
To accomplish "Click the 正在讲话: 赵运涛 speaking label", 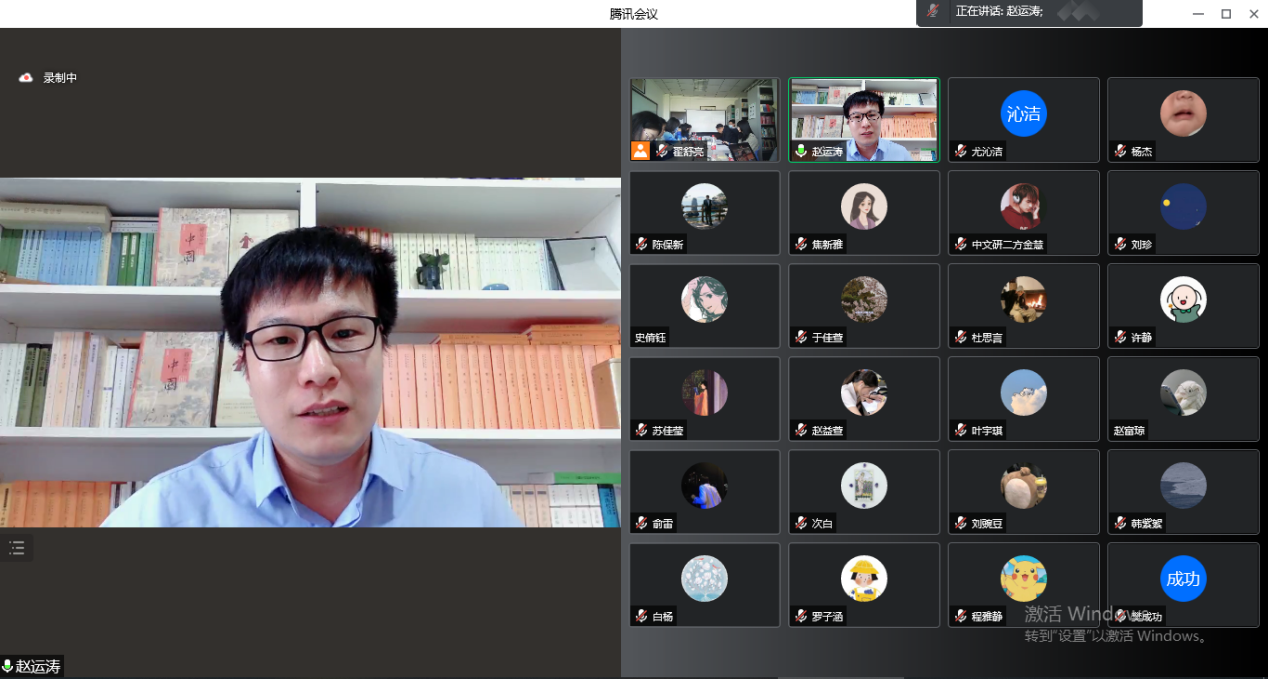I will coord(999,11).
